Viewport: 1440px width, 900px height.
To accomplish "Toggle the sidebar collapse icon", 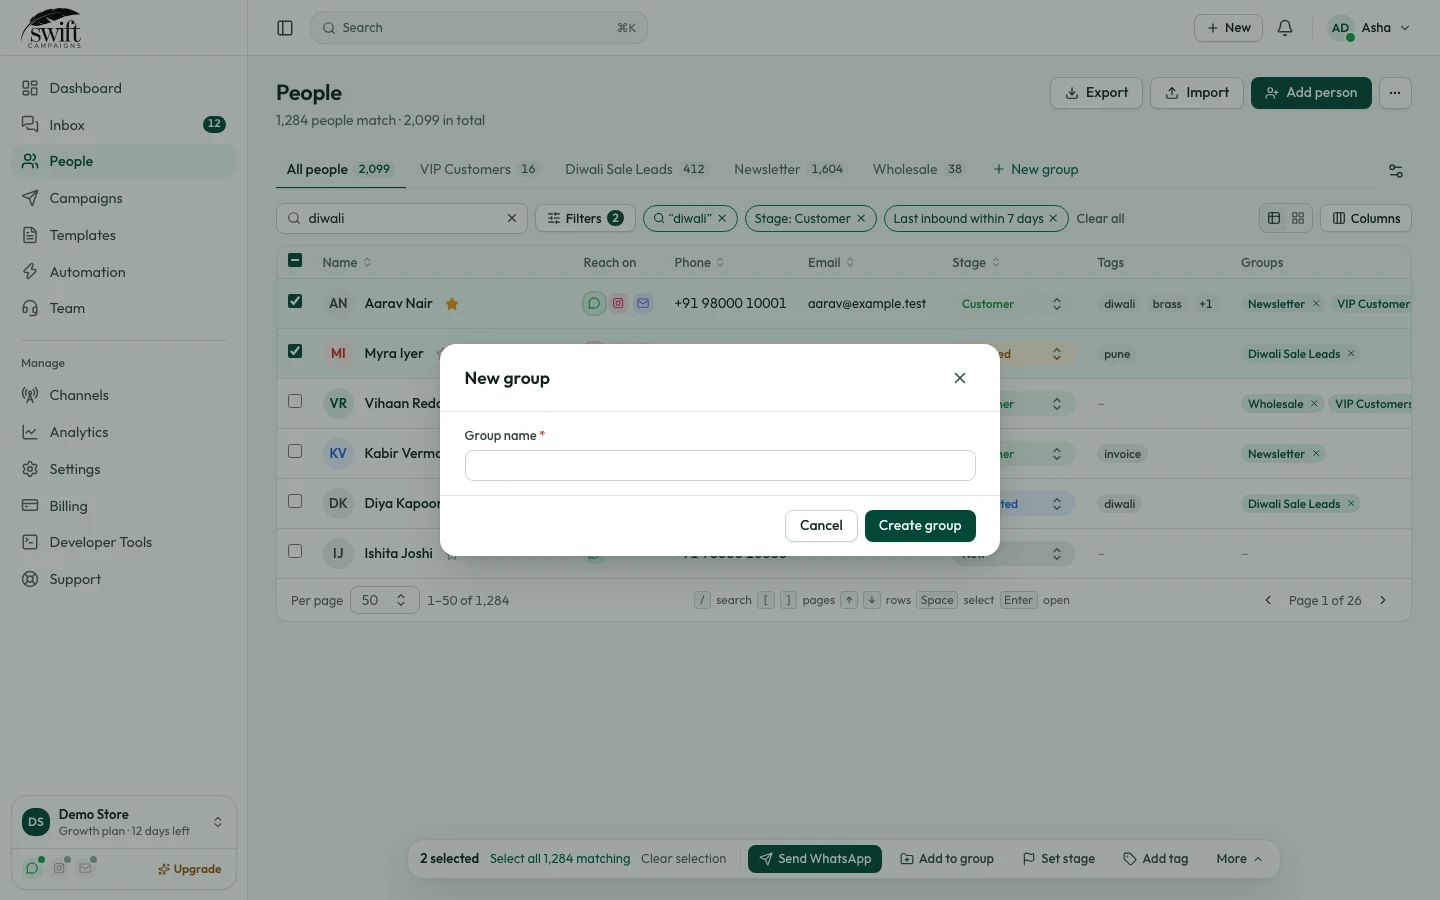I will 285,28.
